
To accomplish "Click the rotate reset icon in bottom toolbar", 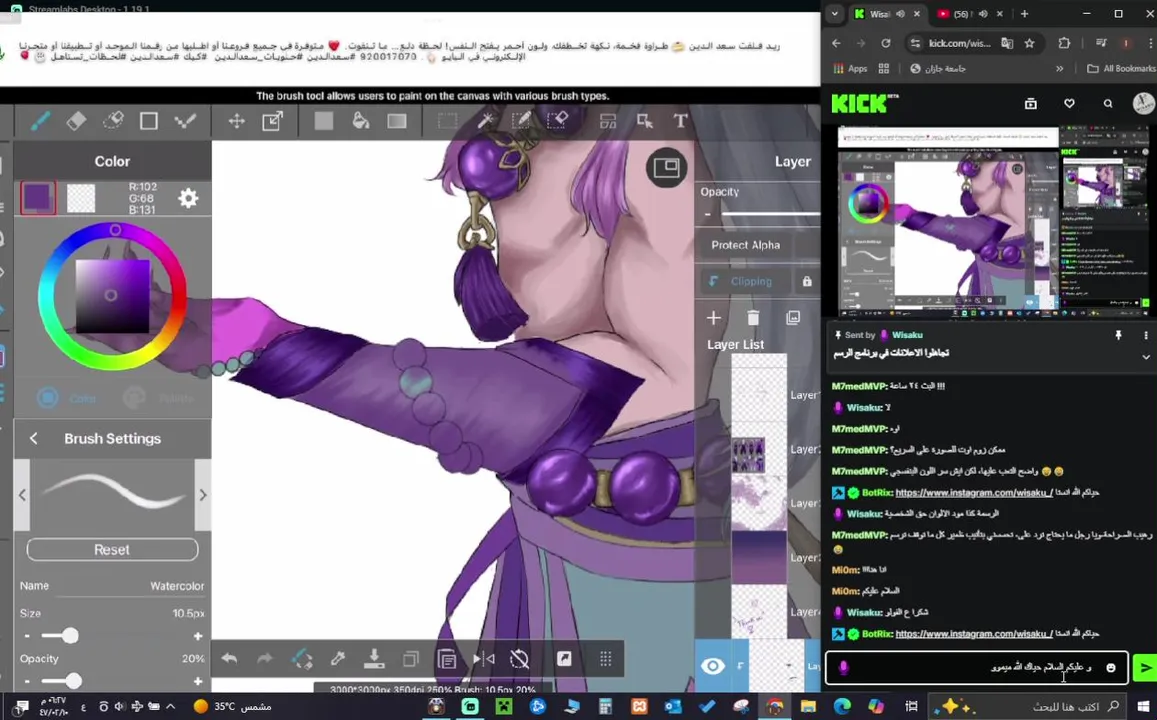I will tap(519, 659).
